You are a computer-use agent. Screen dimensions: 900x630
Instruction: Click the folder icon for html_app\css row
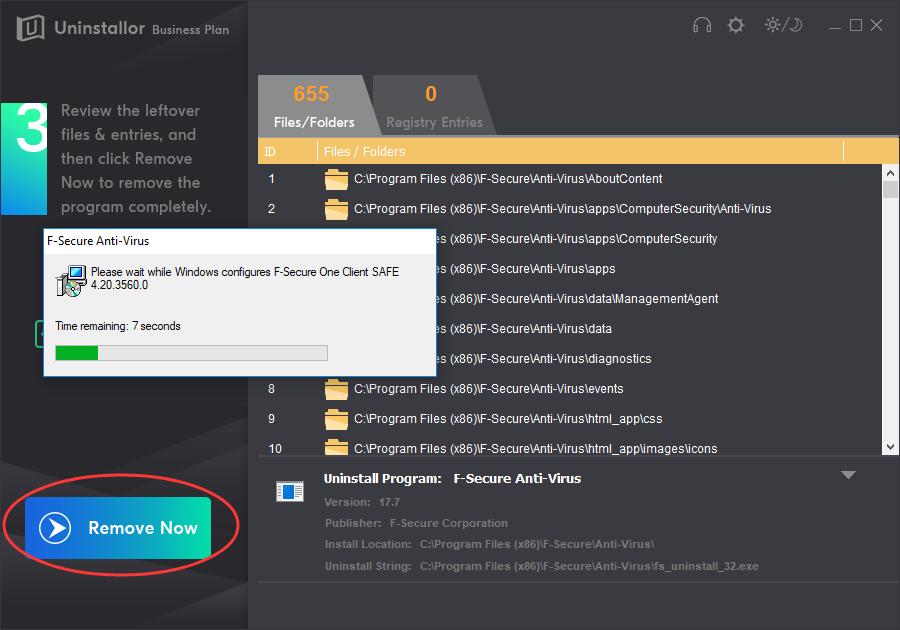pos(336,419)
